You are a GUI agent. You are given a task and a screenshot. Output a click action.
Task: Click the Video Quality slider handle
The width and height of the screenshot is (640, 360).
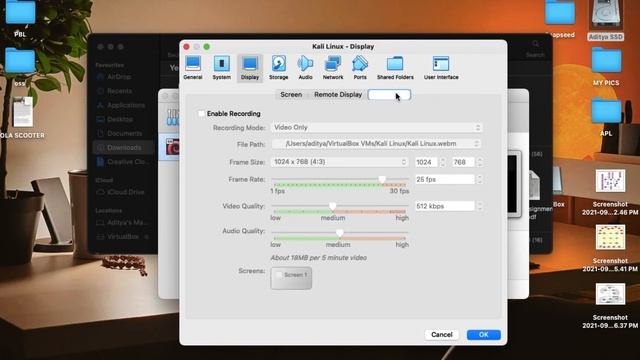[333, 207]
